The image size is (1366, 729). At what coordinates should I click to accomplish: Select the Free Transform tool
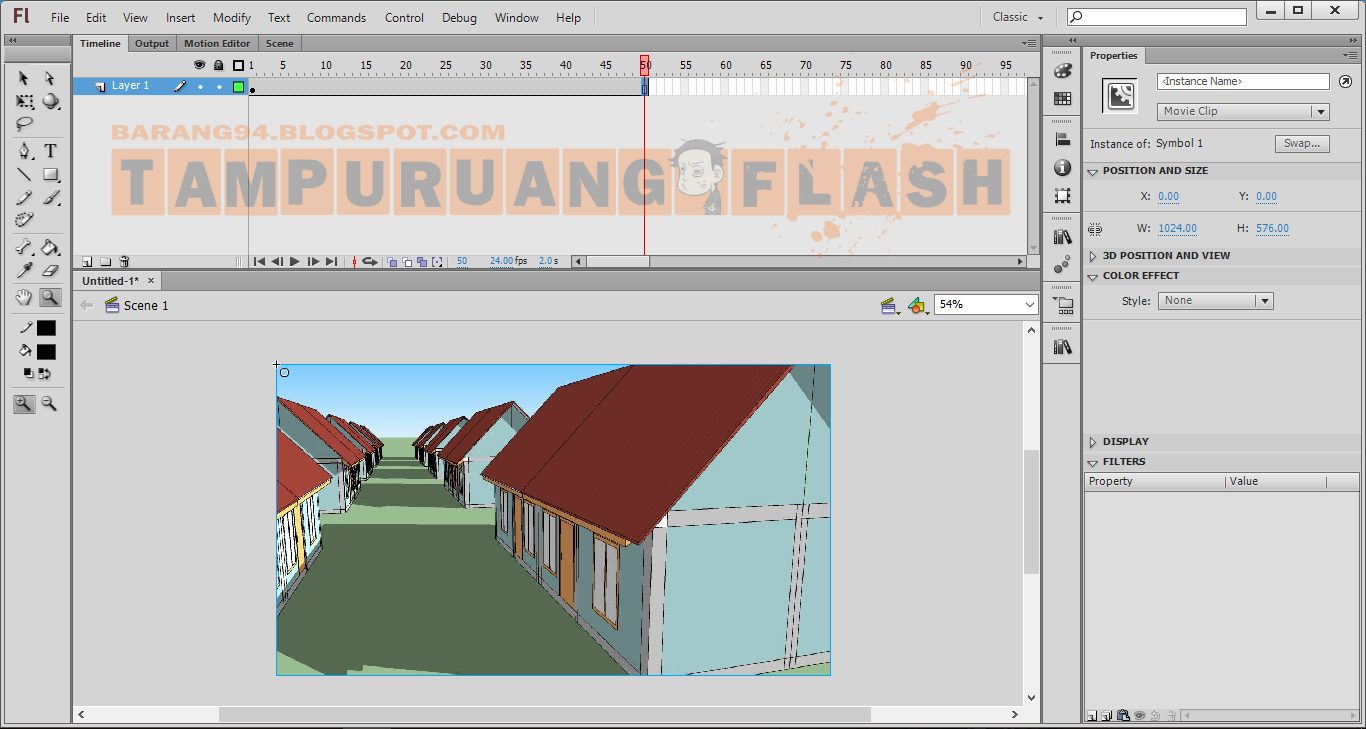pos(24,102)
